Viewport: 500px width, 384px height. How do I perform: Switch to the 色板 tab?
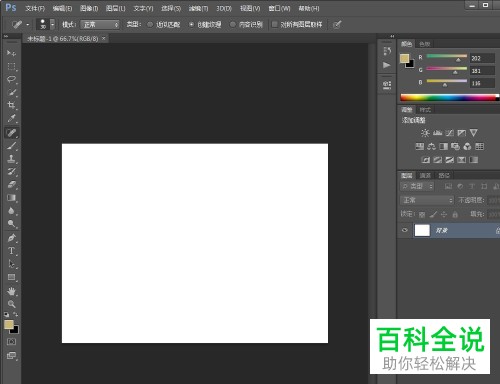click(x=424, y=44)
